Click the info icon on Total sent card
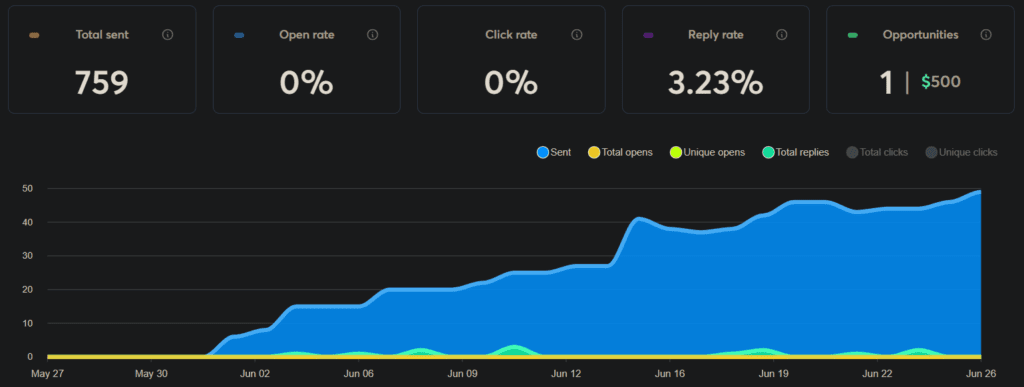 168,35
